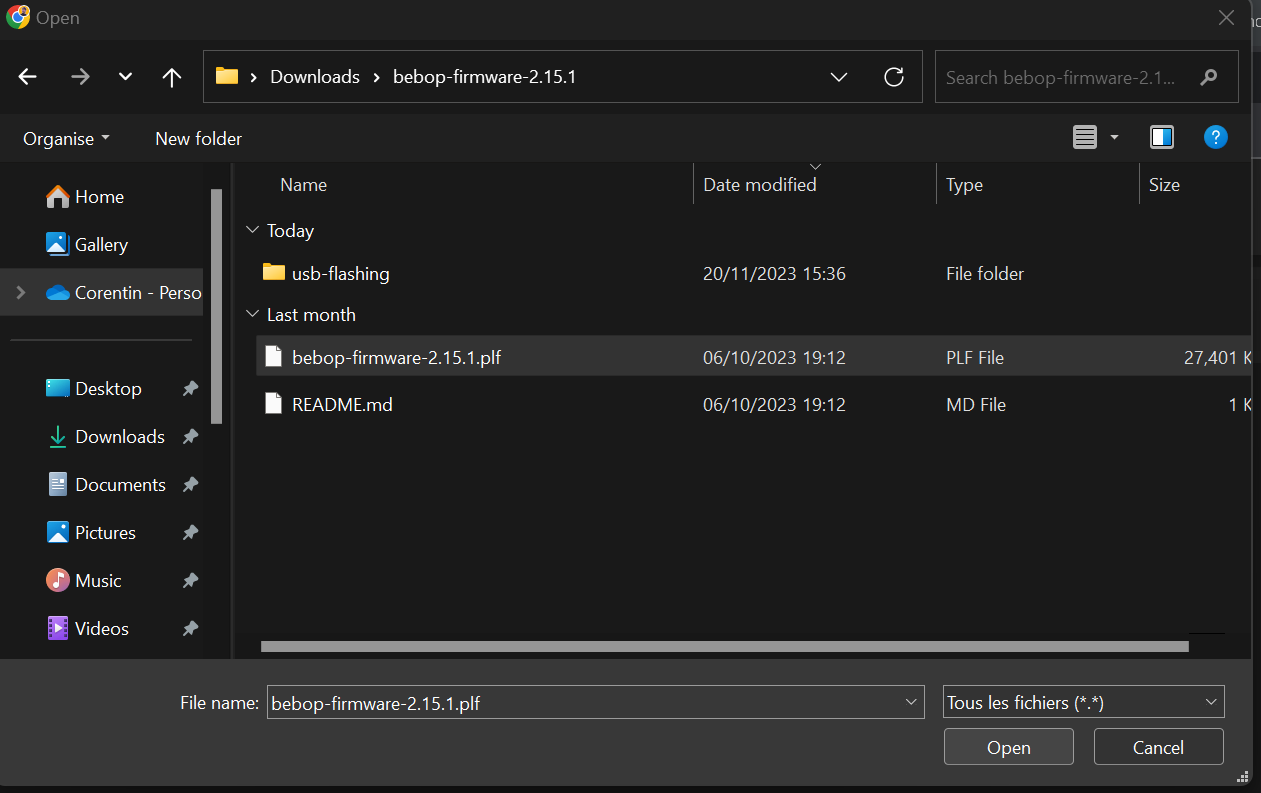Open the file type filter dropdown
The width and height of the screenshot is (1261, 793).
[x=1083, y=701]
